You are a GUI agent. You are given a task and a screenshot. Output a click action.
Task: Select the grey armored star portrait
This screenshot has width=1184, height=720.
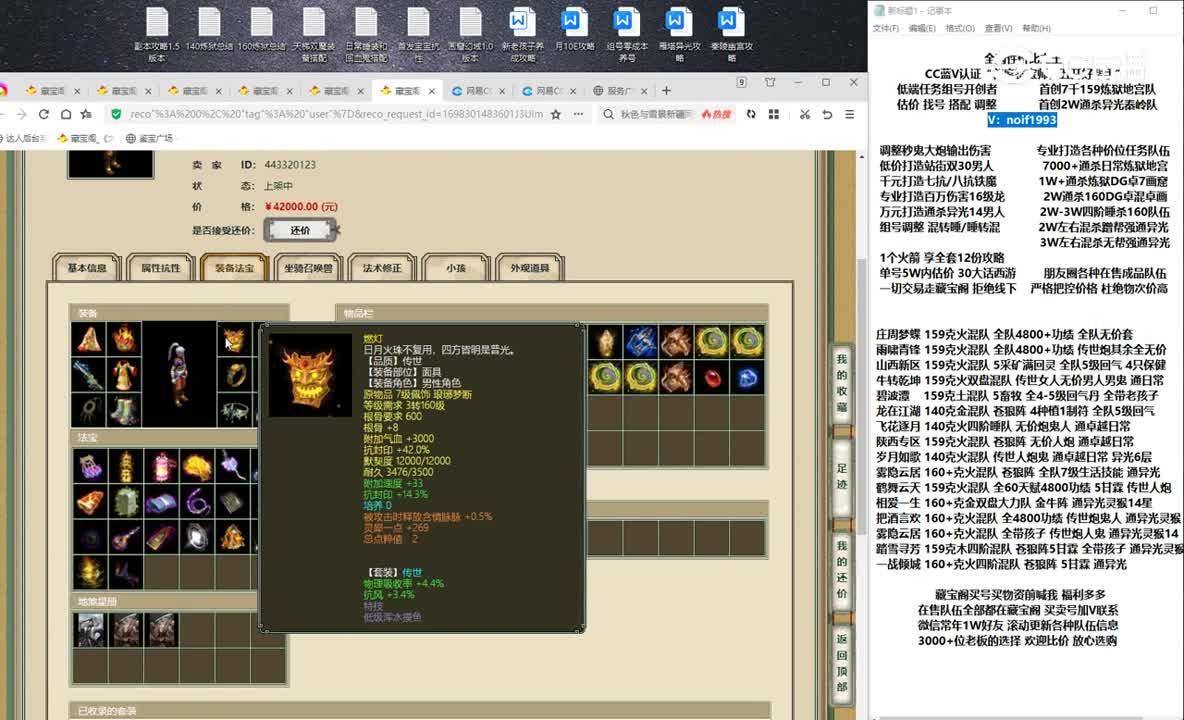pos(90,630)
